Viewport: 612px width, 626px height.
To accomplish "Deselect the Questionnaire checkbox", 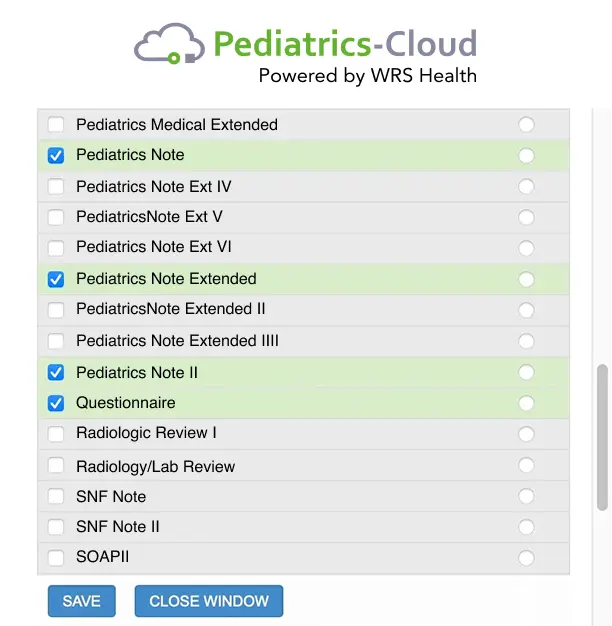I will (x=56, y=404).
